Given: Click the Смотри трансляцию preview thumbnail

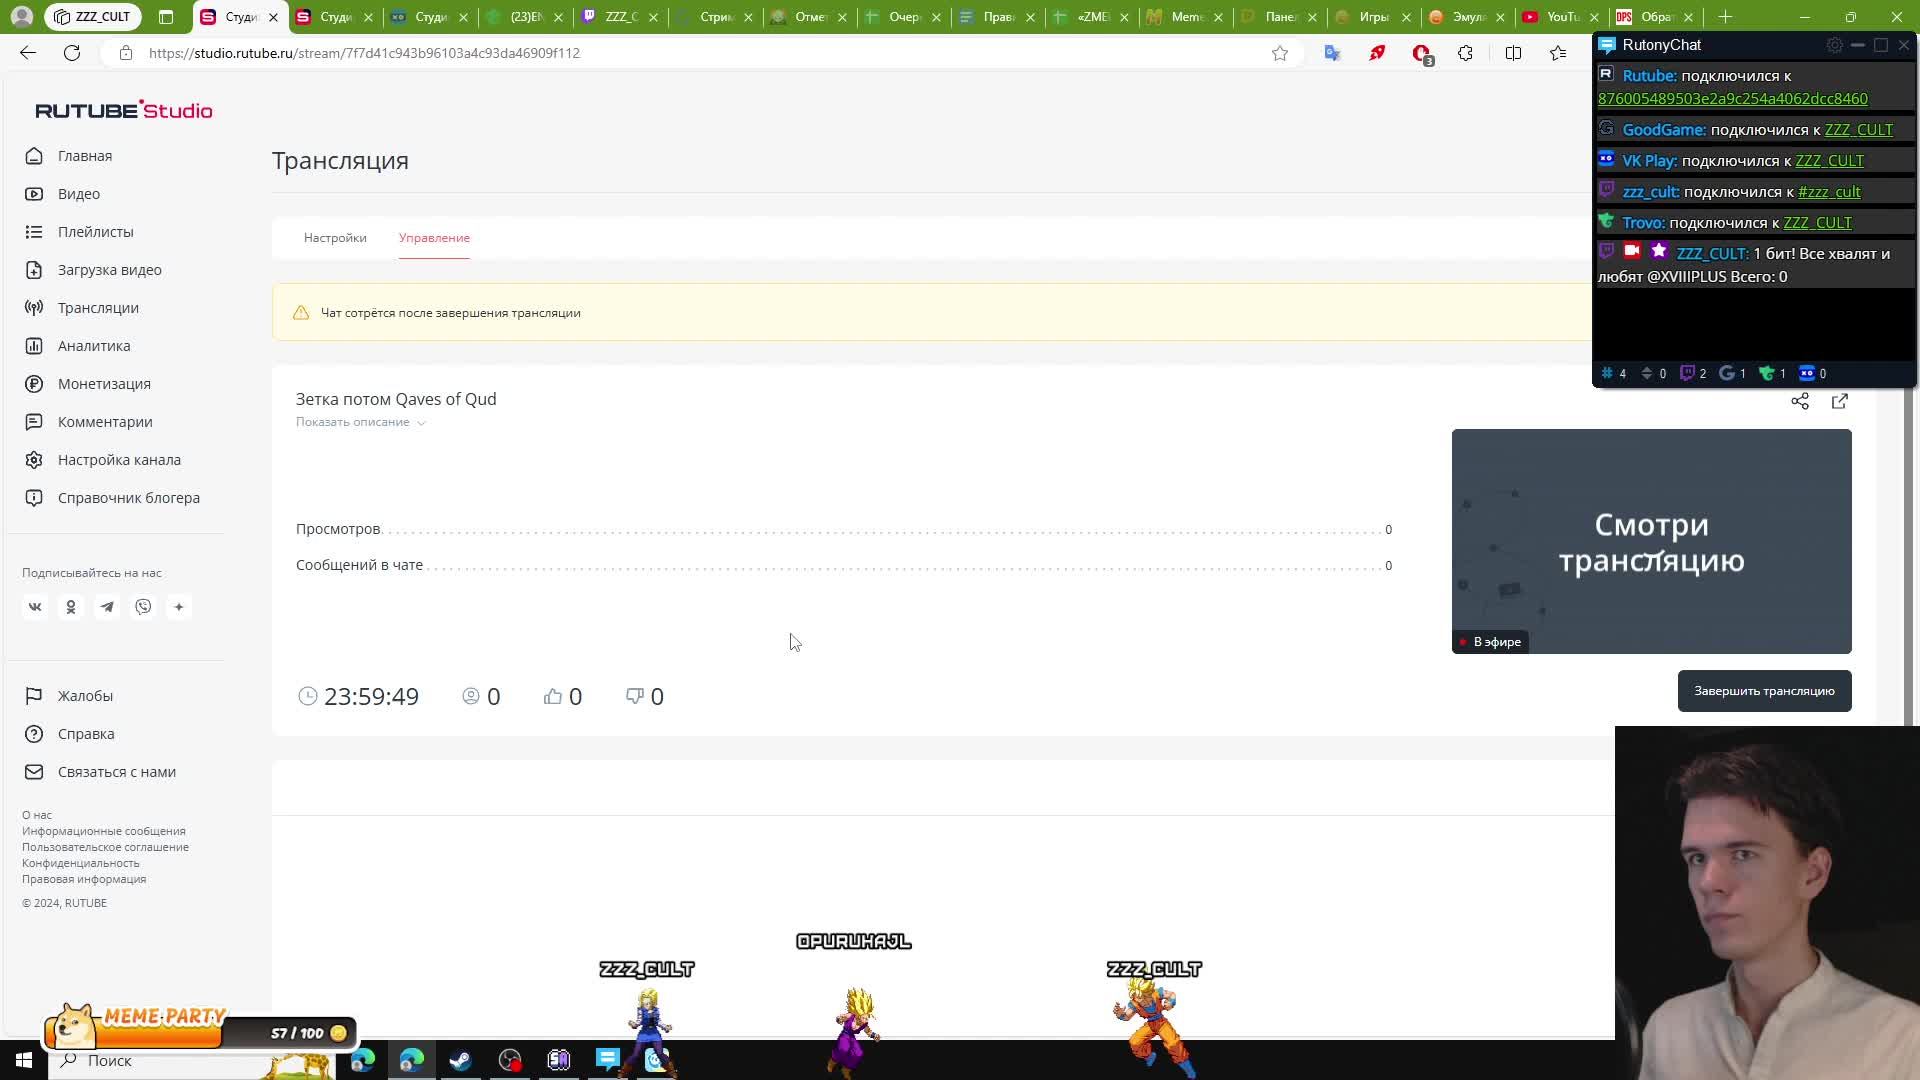Looking at the screenshot, I should pyautogui.click(x=1651, y=541).
